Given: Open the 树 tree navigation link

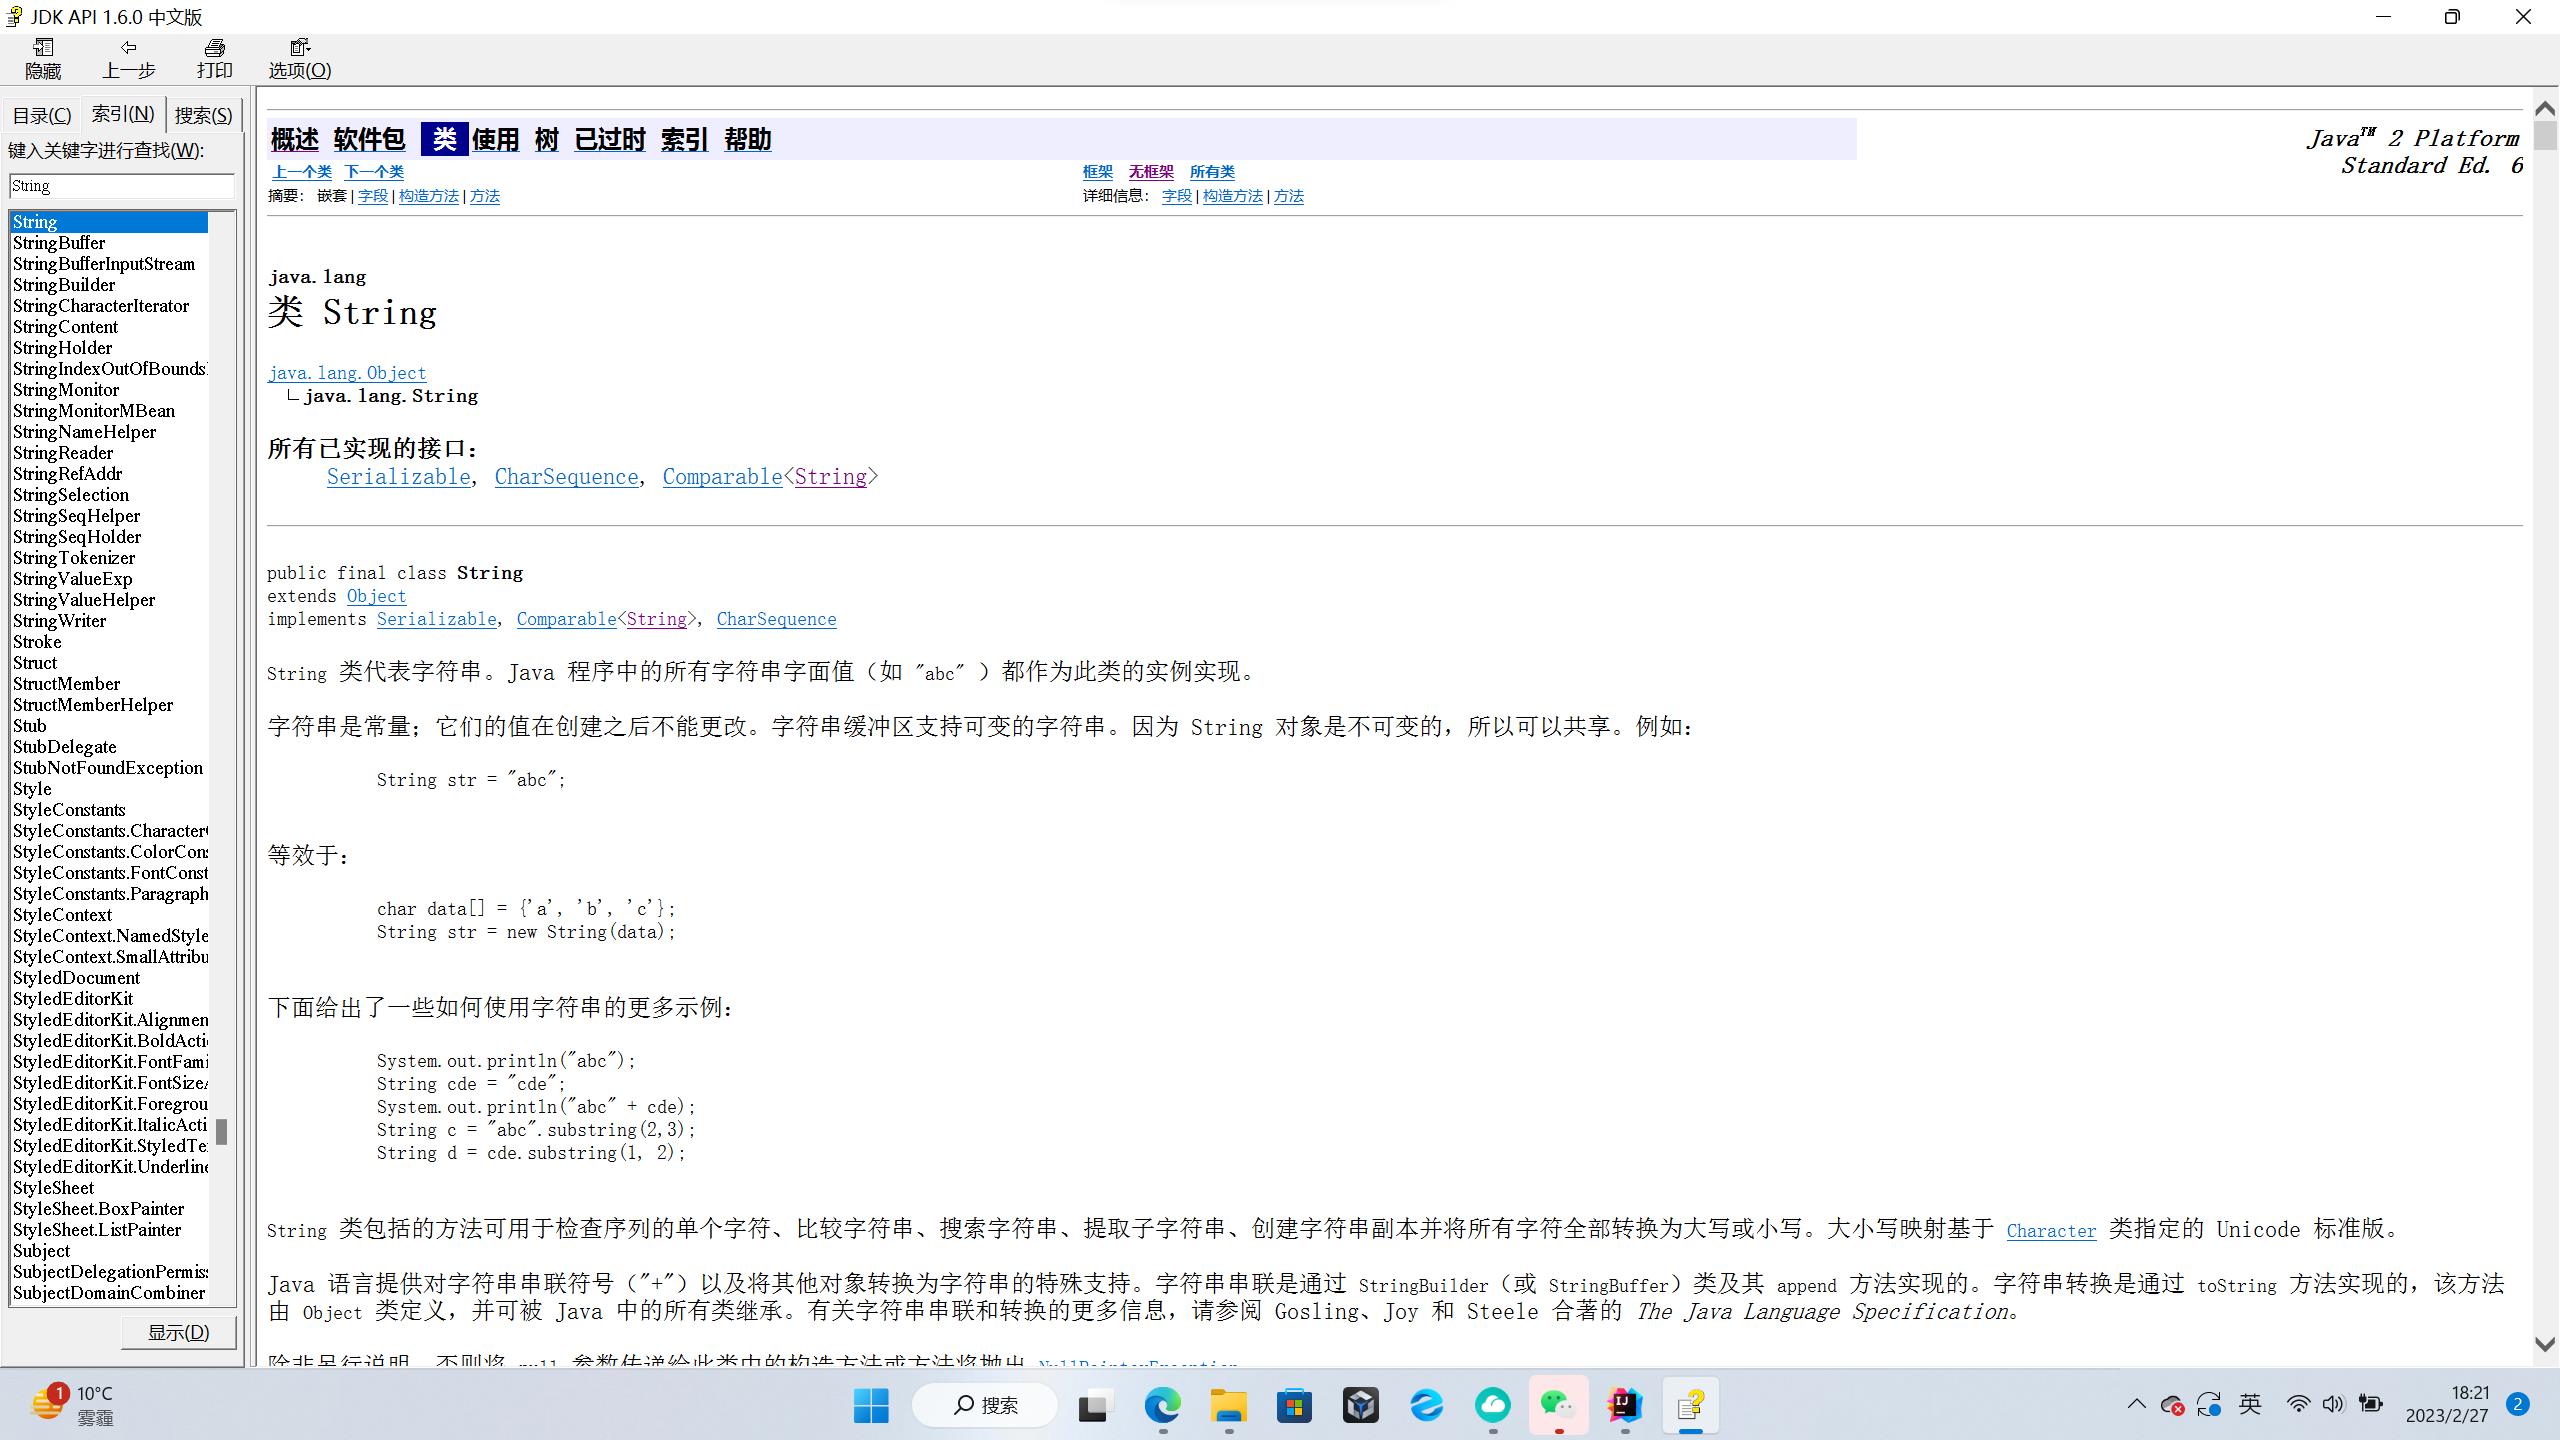Looking at the screenshot, I should (546, 139).
